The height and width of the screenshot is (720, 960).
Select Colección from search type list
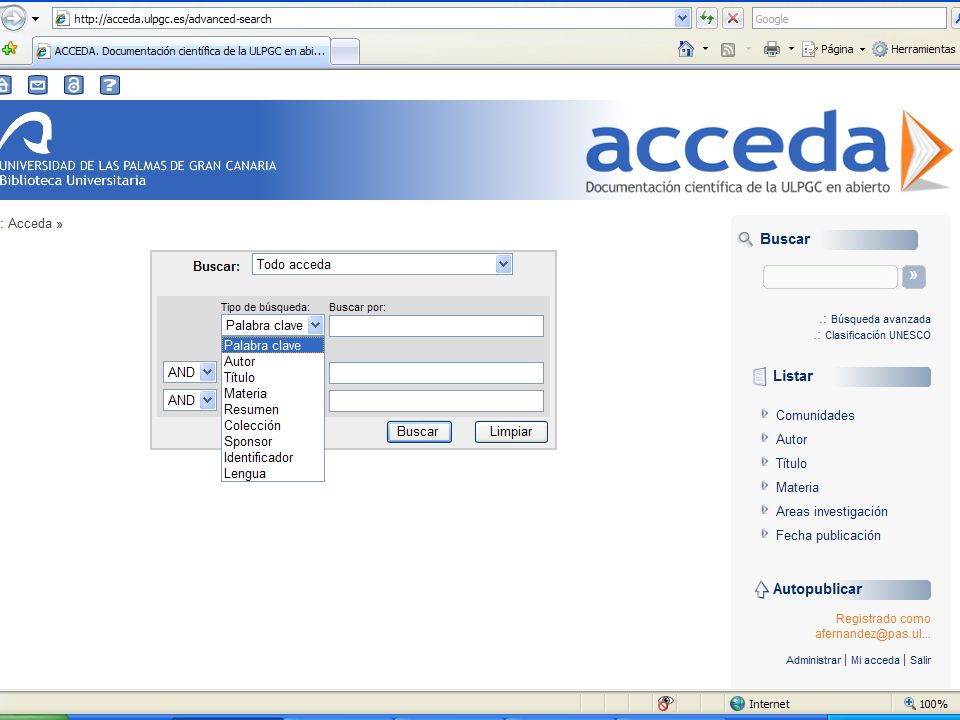(x=272, y=425)
